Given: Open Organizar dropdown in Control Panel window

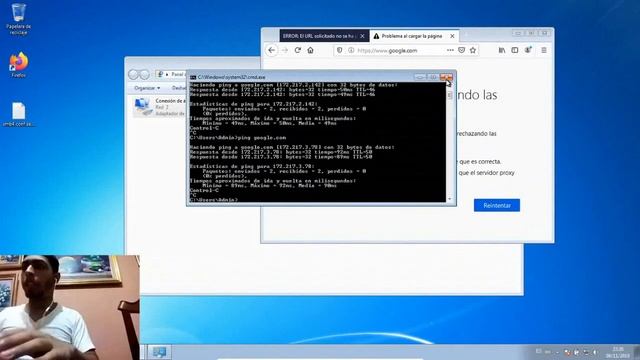Looking at the screenshot, I should pyautogui.click(x=147, y=88).
